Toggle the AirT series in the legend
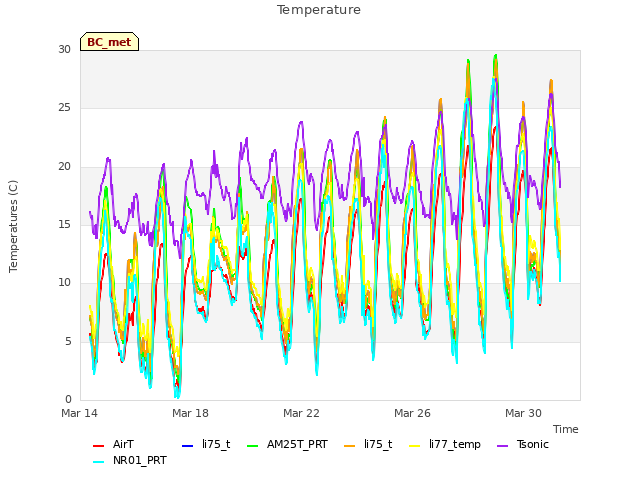This screenshot has width=640, height=480. point(113,444)
